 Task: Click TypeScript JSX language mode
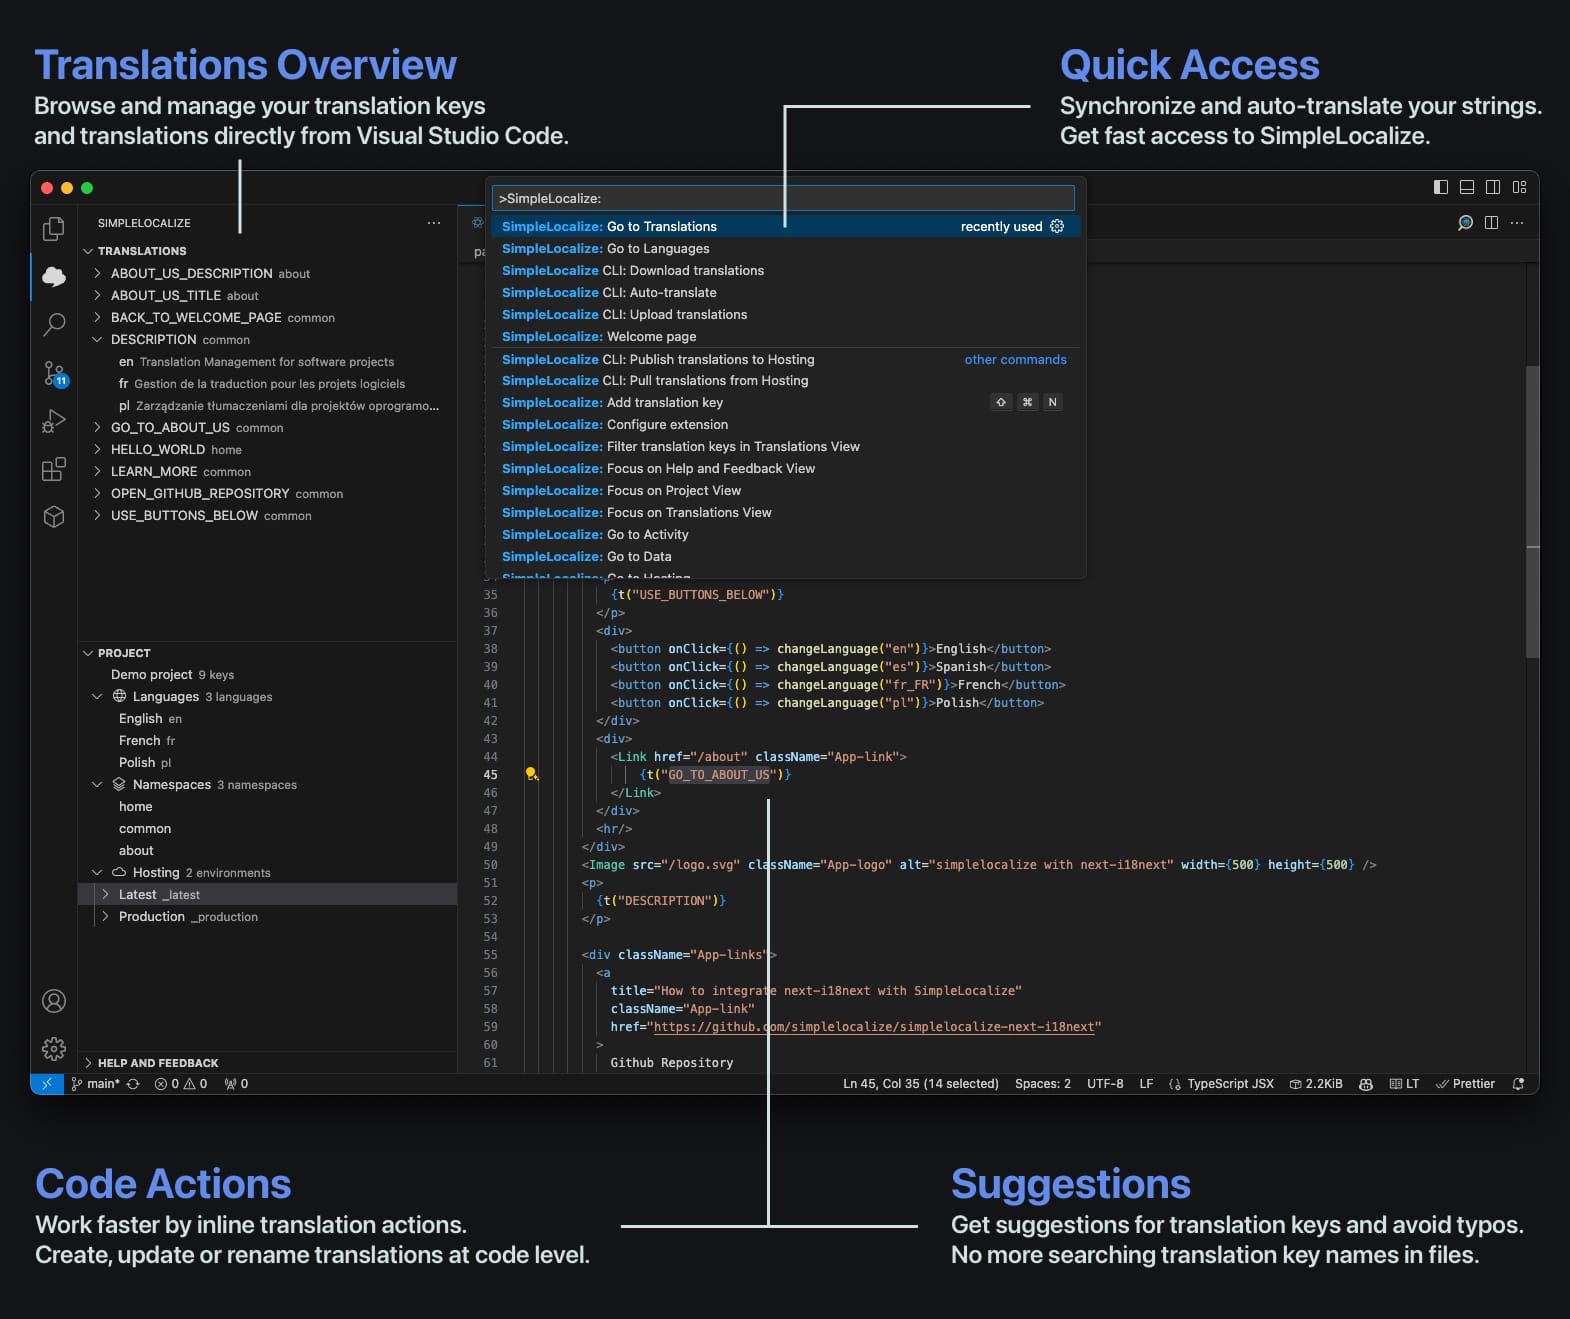point(1230,1084)
